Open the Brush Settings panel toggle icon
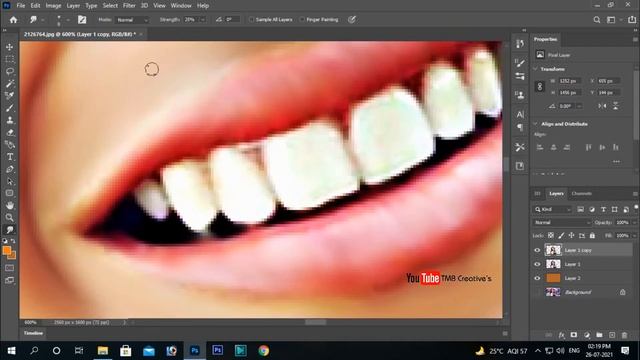The width and height of the screenshot is (640, 360). 82,20
